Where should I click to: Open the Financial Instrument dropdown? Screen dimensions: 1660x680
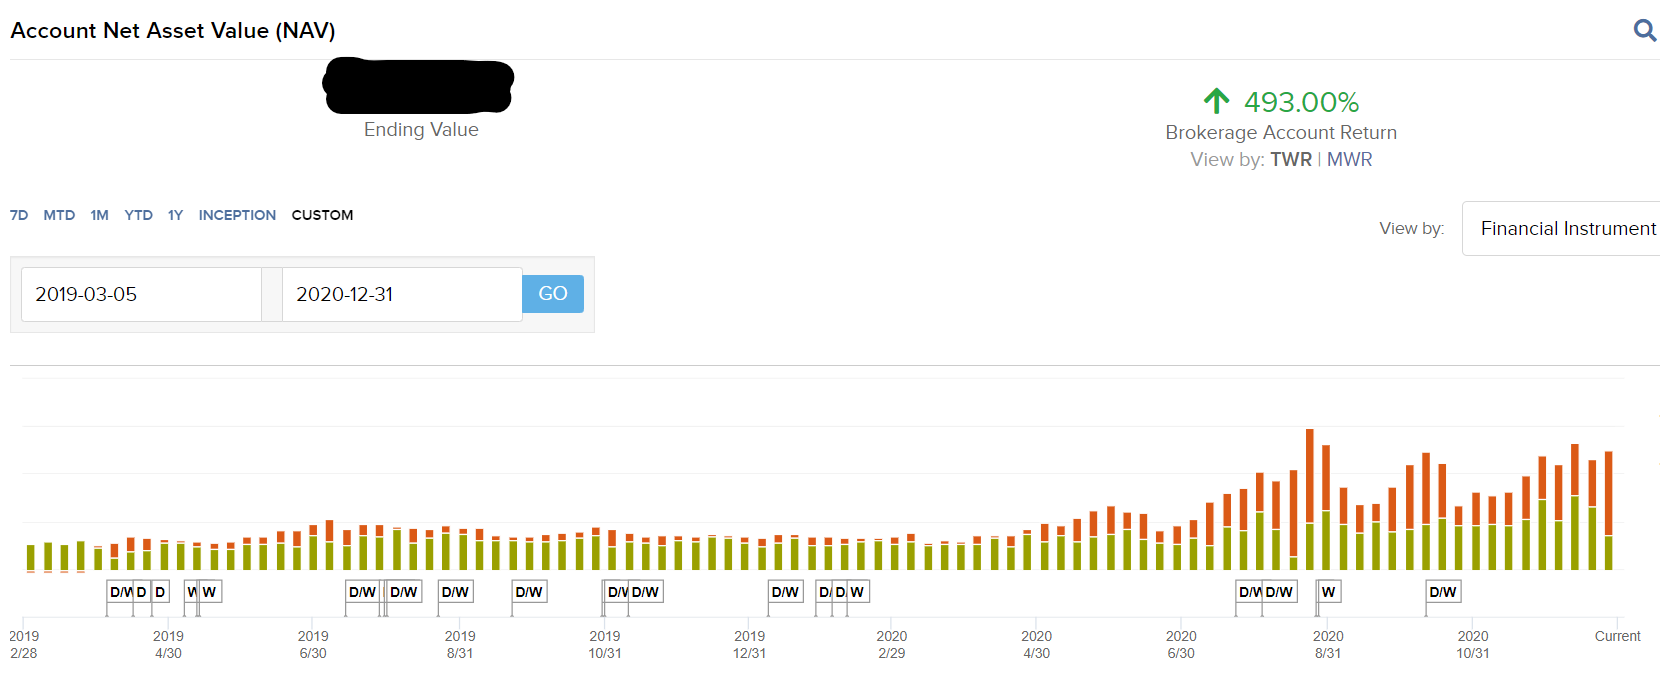pyautogui.click(x=1561, y=229)
